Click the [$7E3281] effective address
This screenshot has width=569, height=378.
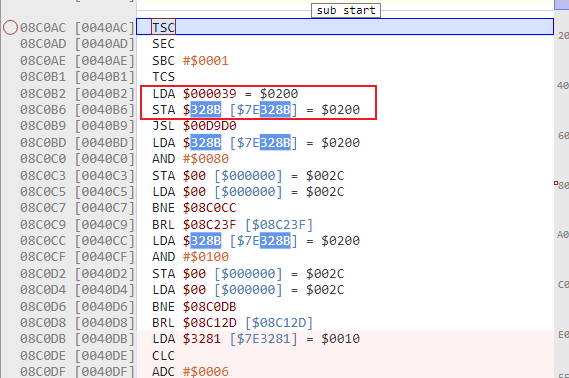(x=263, y=339)
